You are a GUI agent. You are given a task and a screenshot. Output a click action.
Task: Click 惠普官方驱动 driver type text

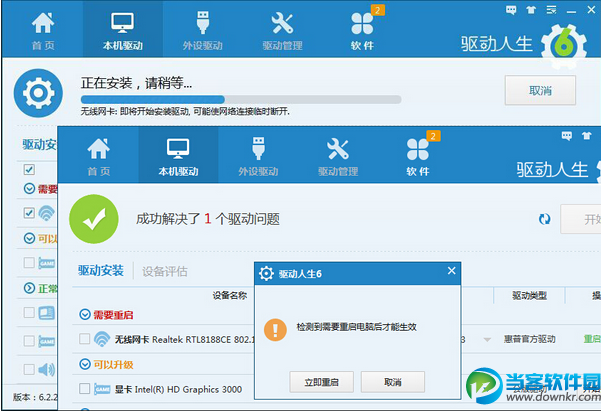pos(529,339)
